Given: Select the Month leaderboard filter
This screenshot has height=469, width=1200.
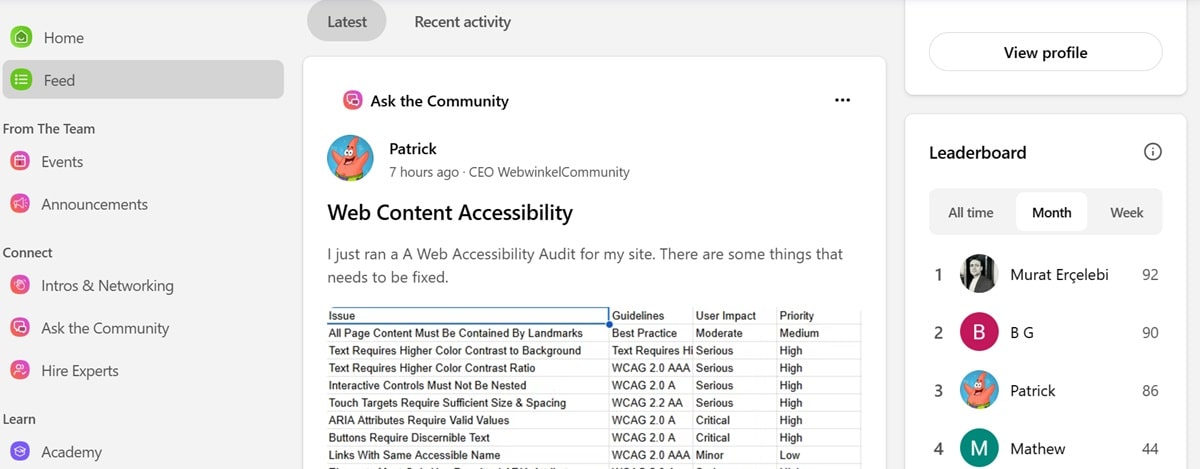Looking at the screenshot, I should [x=1051, y=212].
